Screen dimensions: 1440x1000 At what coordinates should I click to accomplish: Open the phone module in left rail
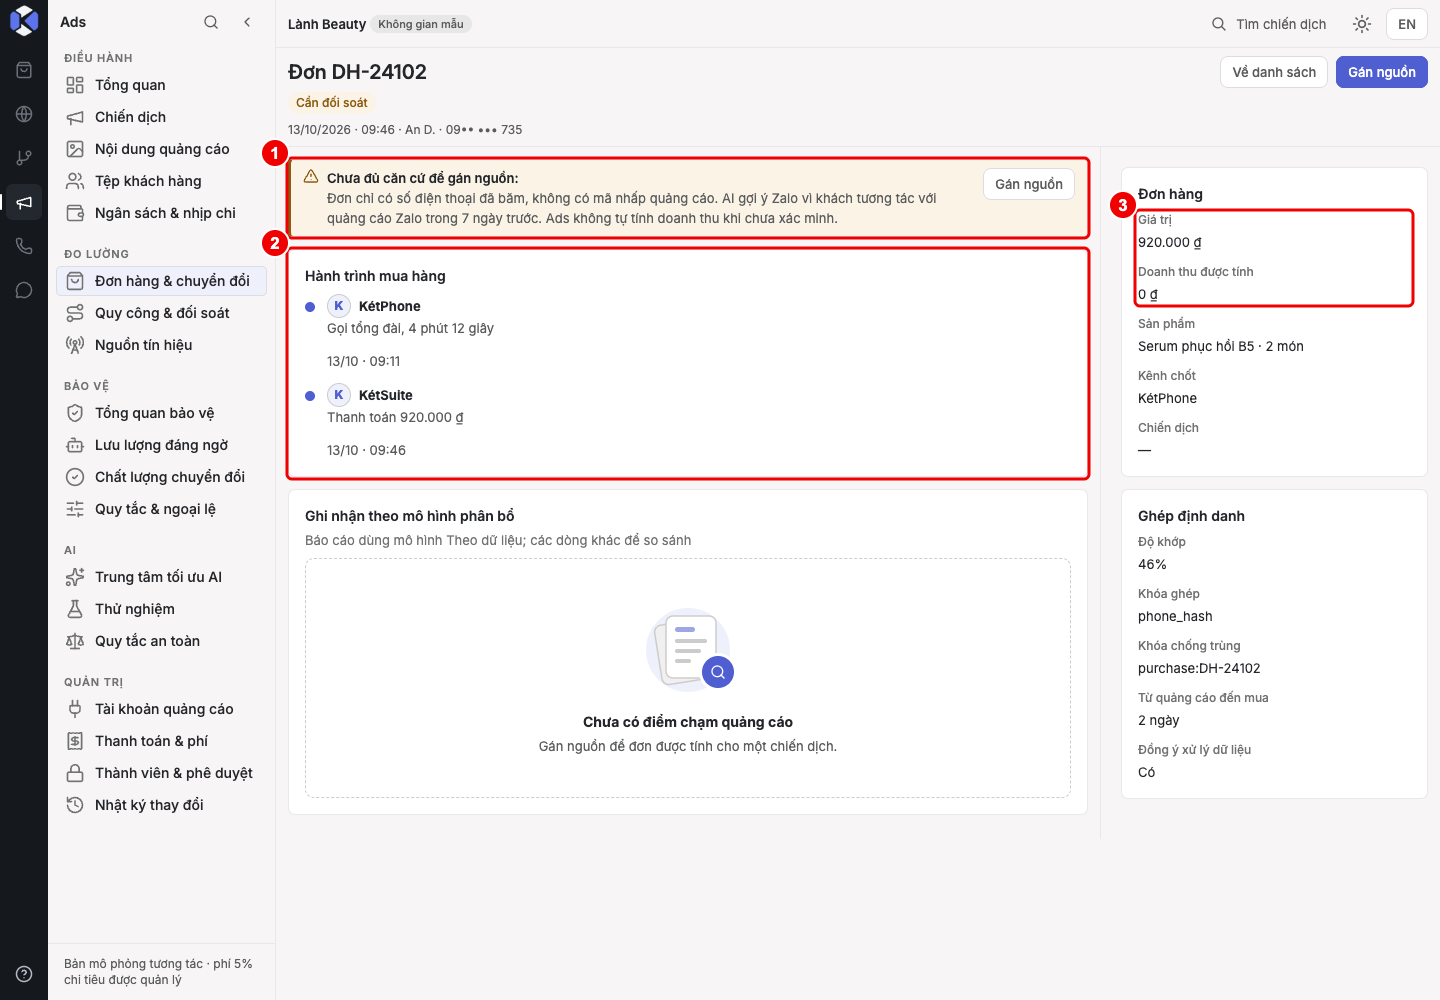24,246
